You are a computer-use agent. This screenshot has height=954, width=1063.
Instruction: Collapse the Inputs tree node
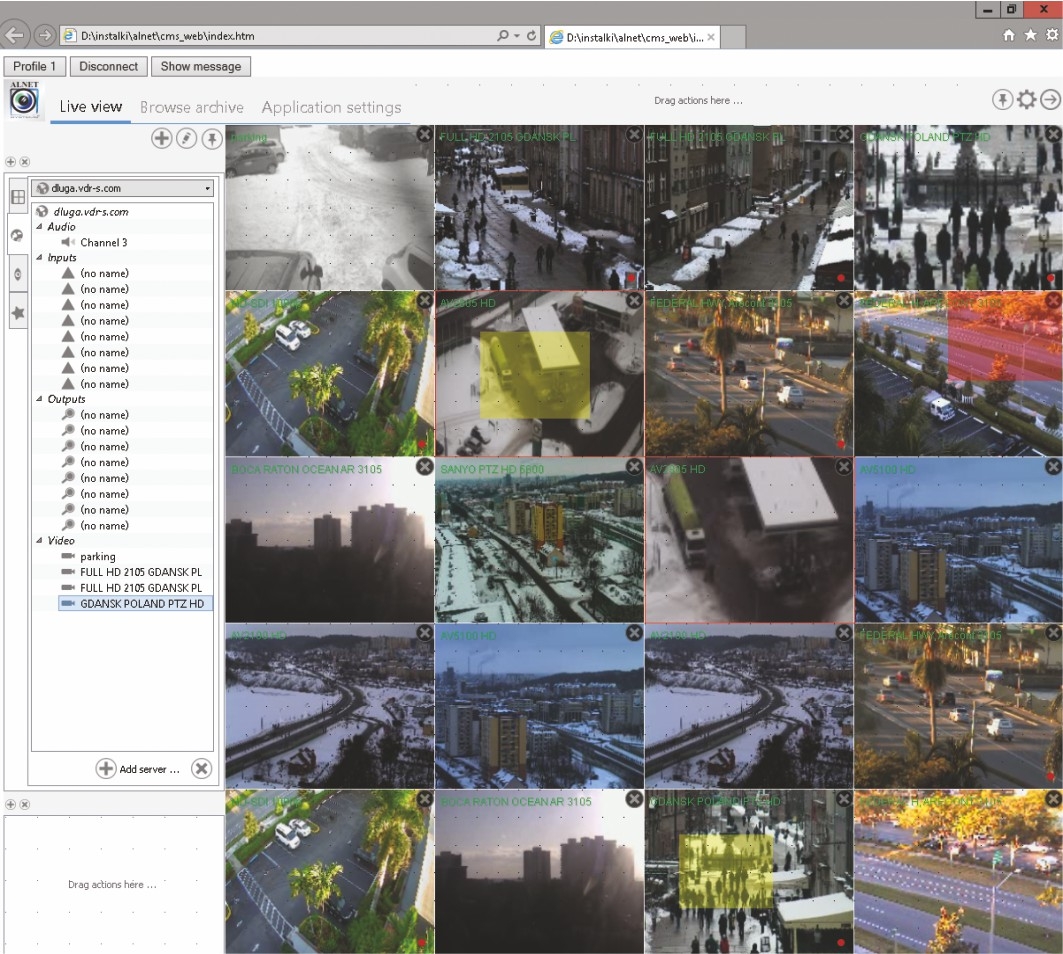(x=40, y=258)
